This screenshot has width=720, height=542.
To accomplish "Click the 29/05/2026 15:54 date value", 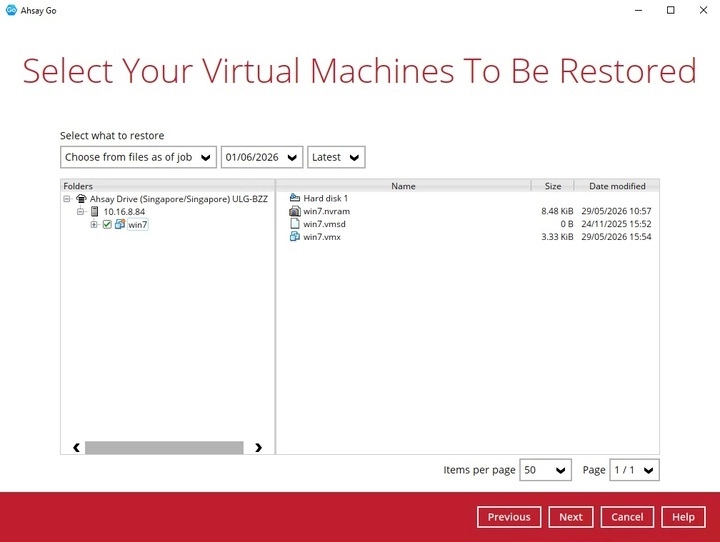I will point(616,237).
